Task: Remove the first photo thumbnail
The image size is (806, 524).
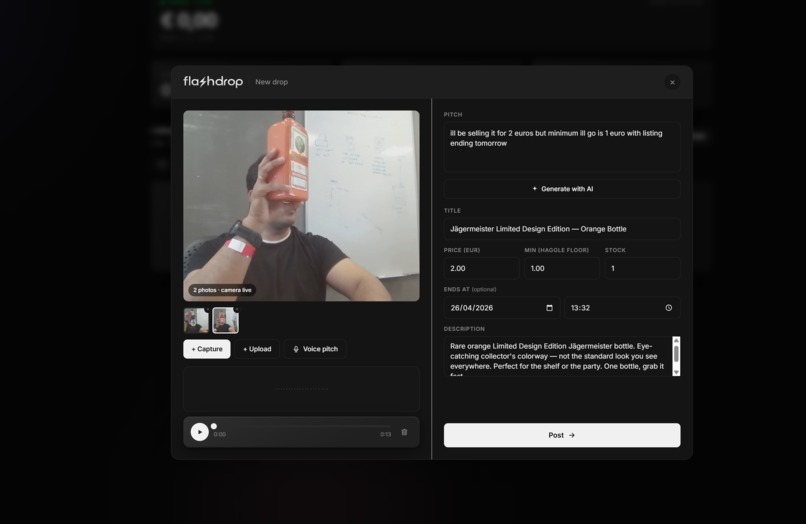Action: 208,309
